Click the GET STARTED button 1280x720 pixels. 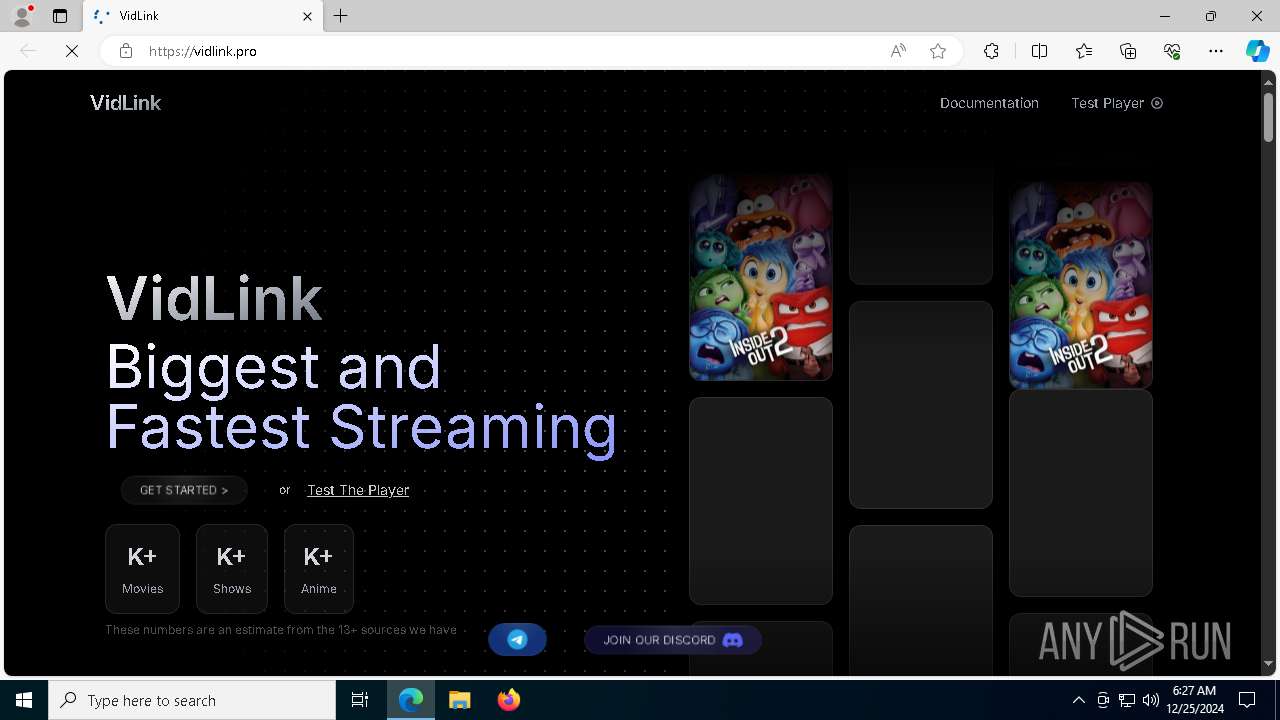click(184, 490)
